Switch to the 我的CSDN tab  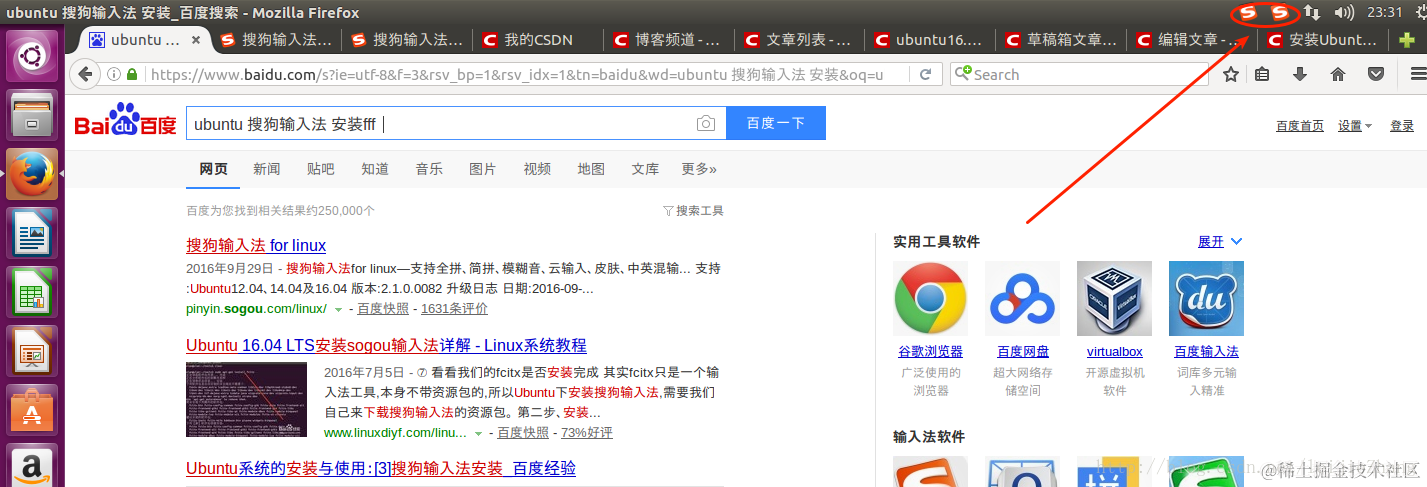(x=538, y=40)
